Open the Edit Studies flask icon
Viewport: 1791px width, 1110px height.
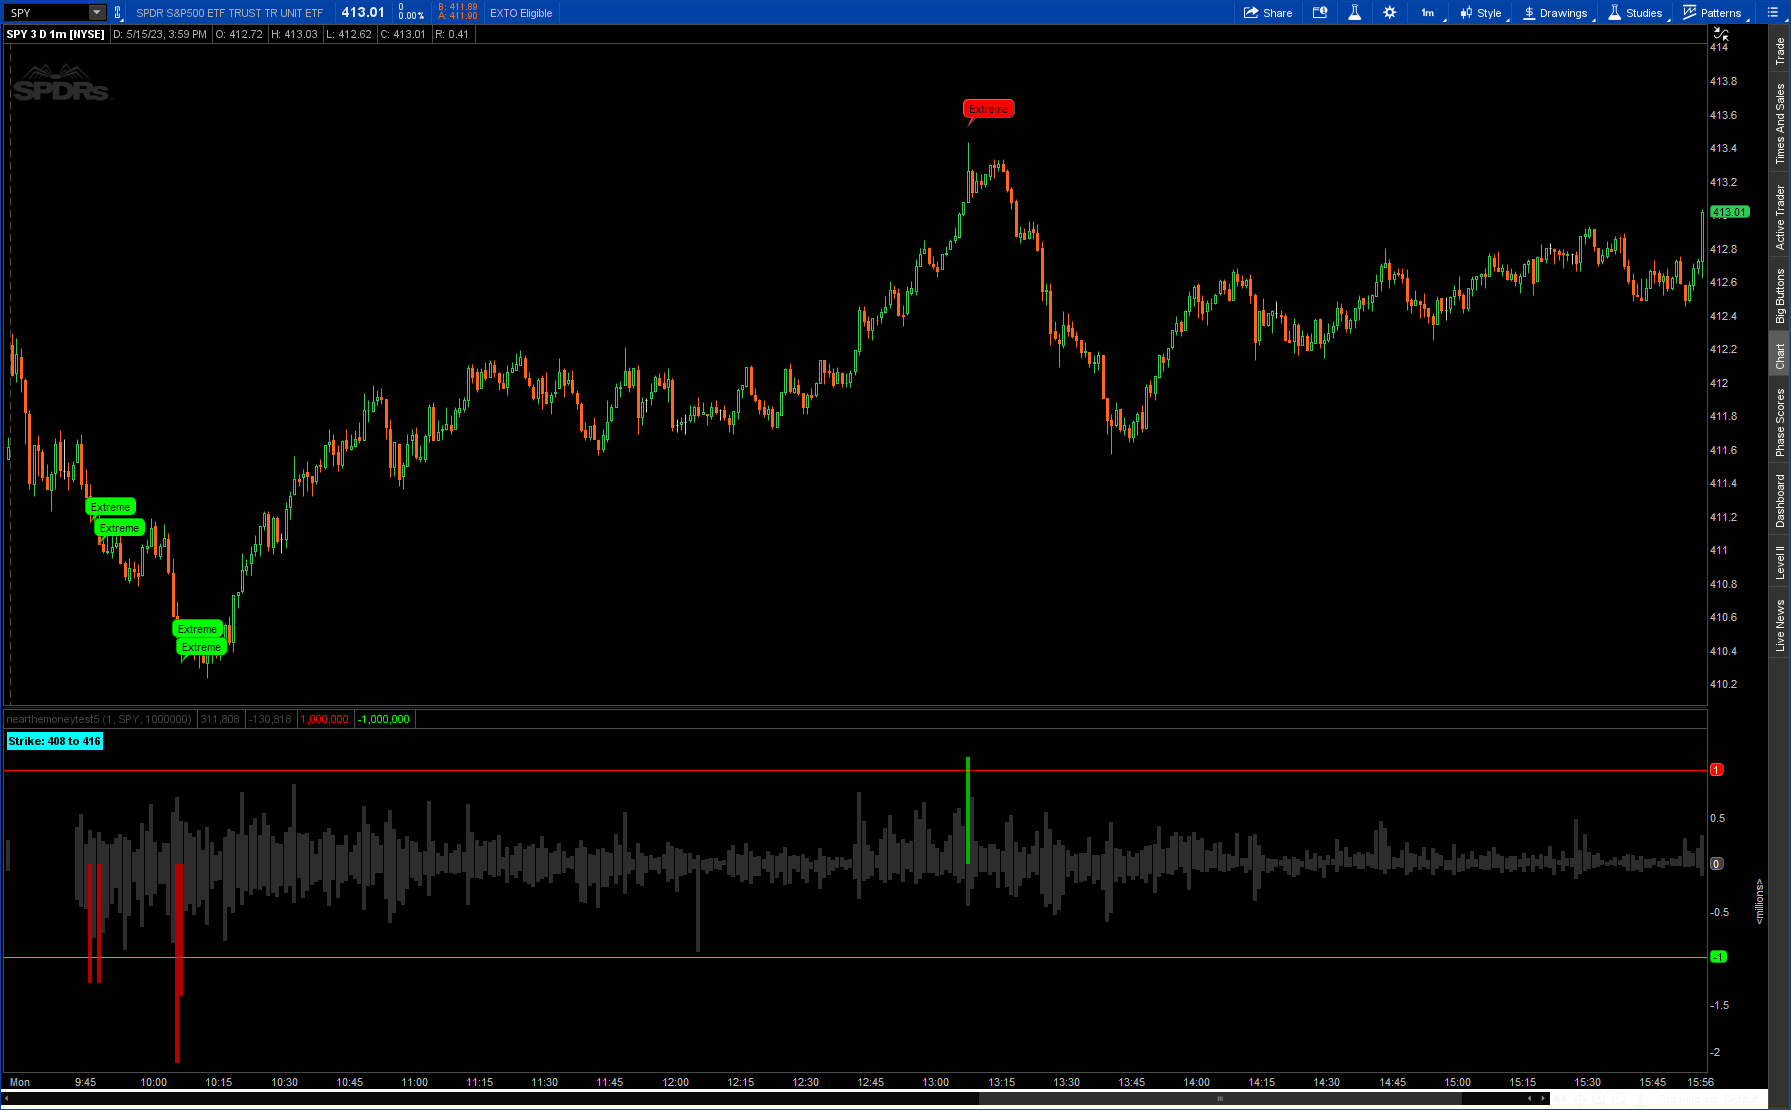click(x=1354, y=13)
